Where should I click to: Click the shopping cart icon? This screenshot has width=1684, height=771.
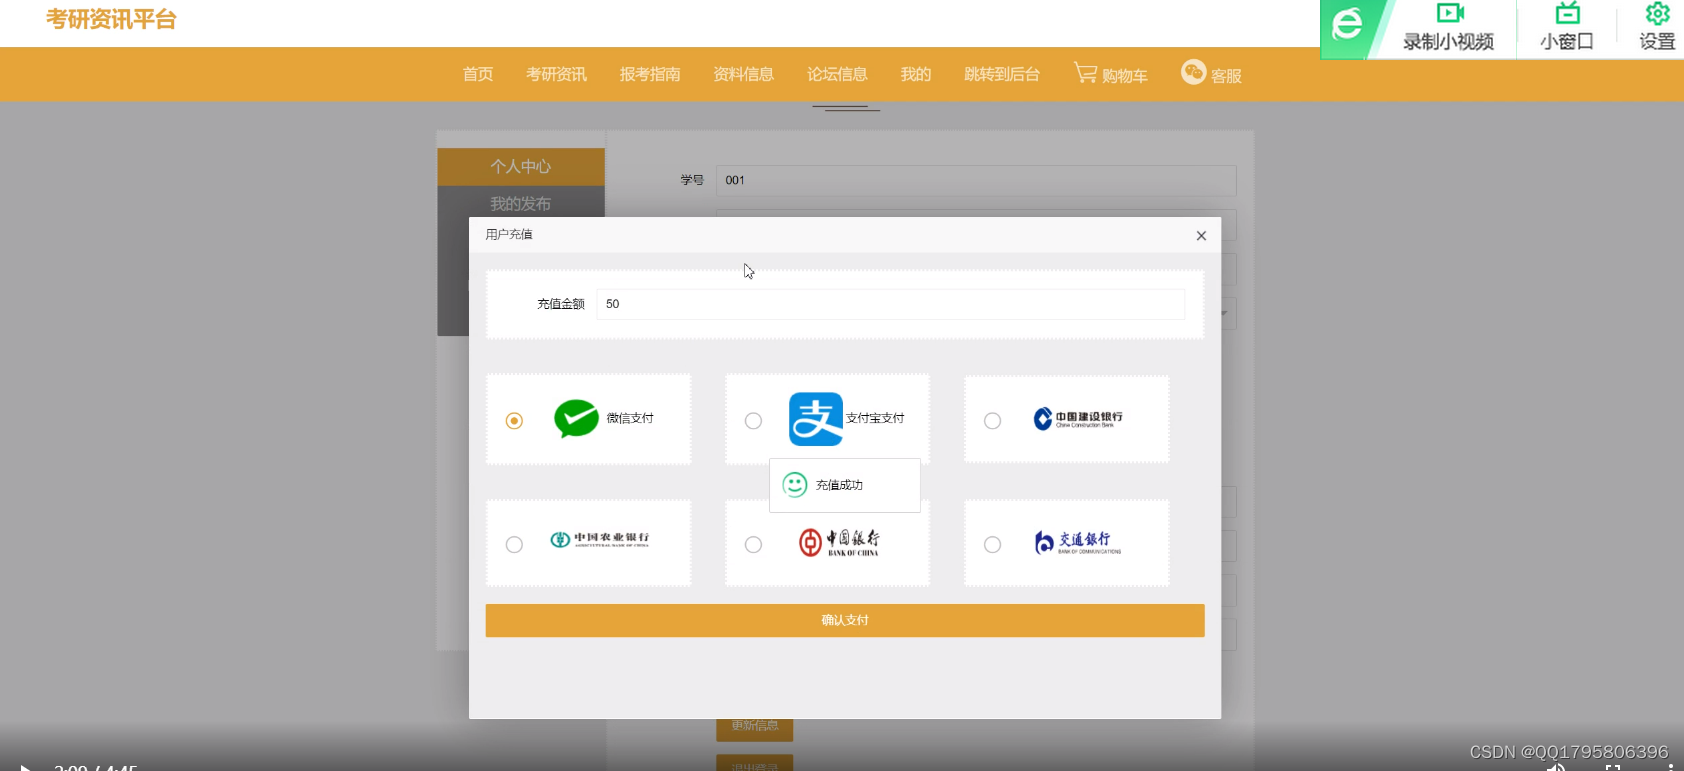pos(1085,73)
